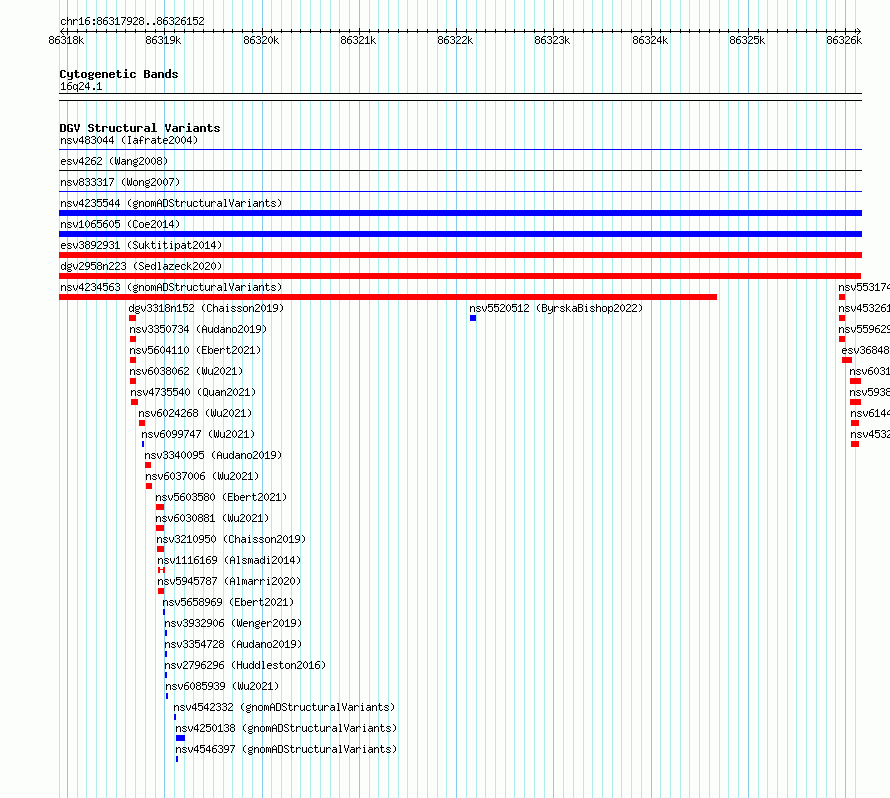Select dgv3318n152 (Chaisson2019) label
The height and width of the screenshot is (798, 890).
(x=206, y=308)
